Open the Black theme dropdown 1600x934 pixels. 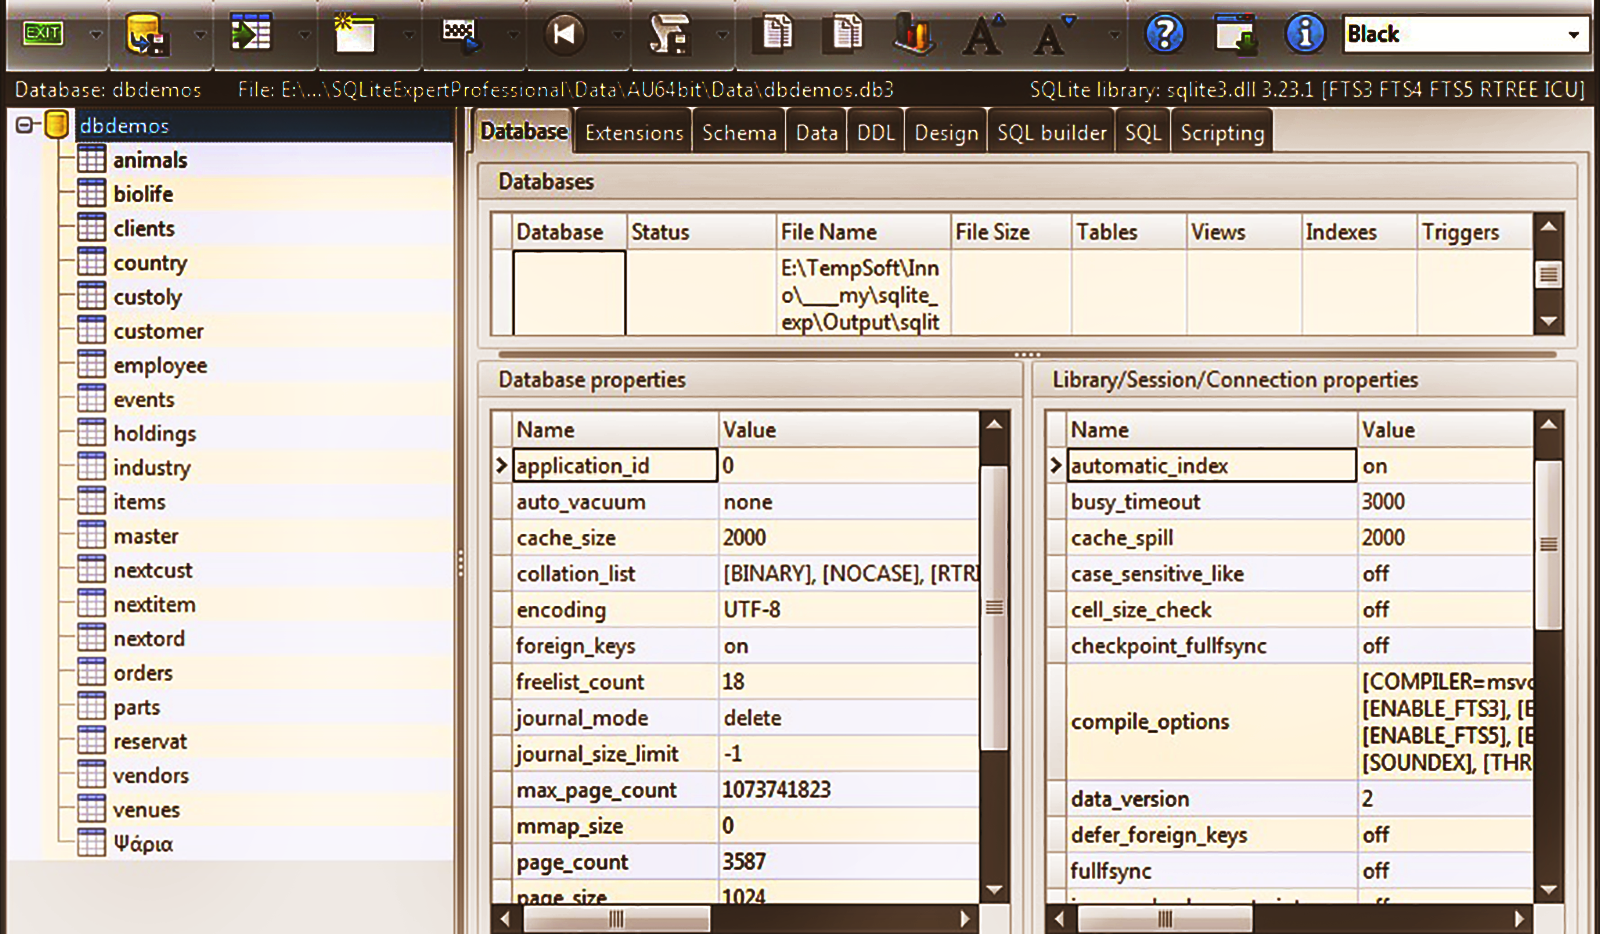tap(1573, 35)
